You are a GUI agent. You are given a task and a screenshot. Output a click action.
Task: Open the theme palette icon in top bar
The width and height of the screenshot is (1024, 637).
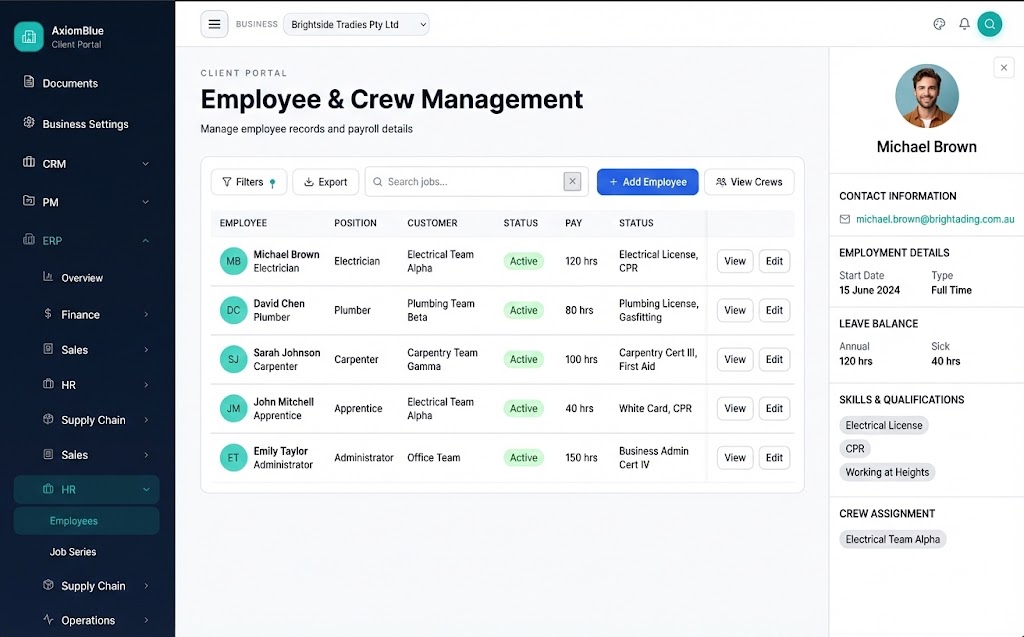[939, 23]
